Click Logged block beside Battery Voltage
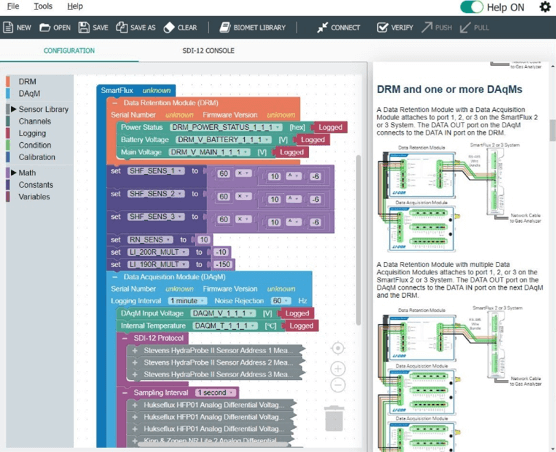Image resolution: width=556 pixels, height=452 pixels. [x=312, y=140]
